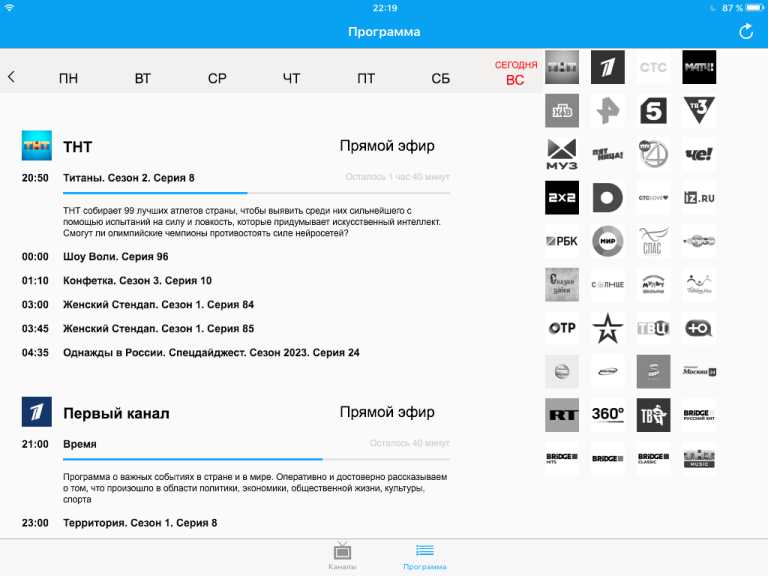Tap the refresh icon in the header
768x576 pixels.
pyautogui.click(x=745, y=32)
